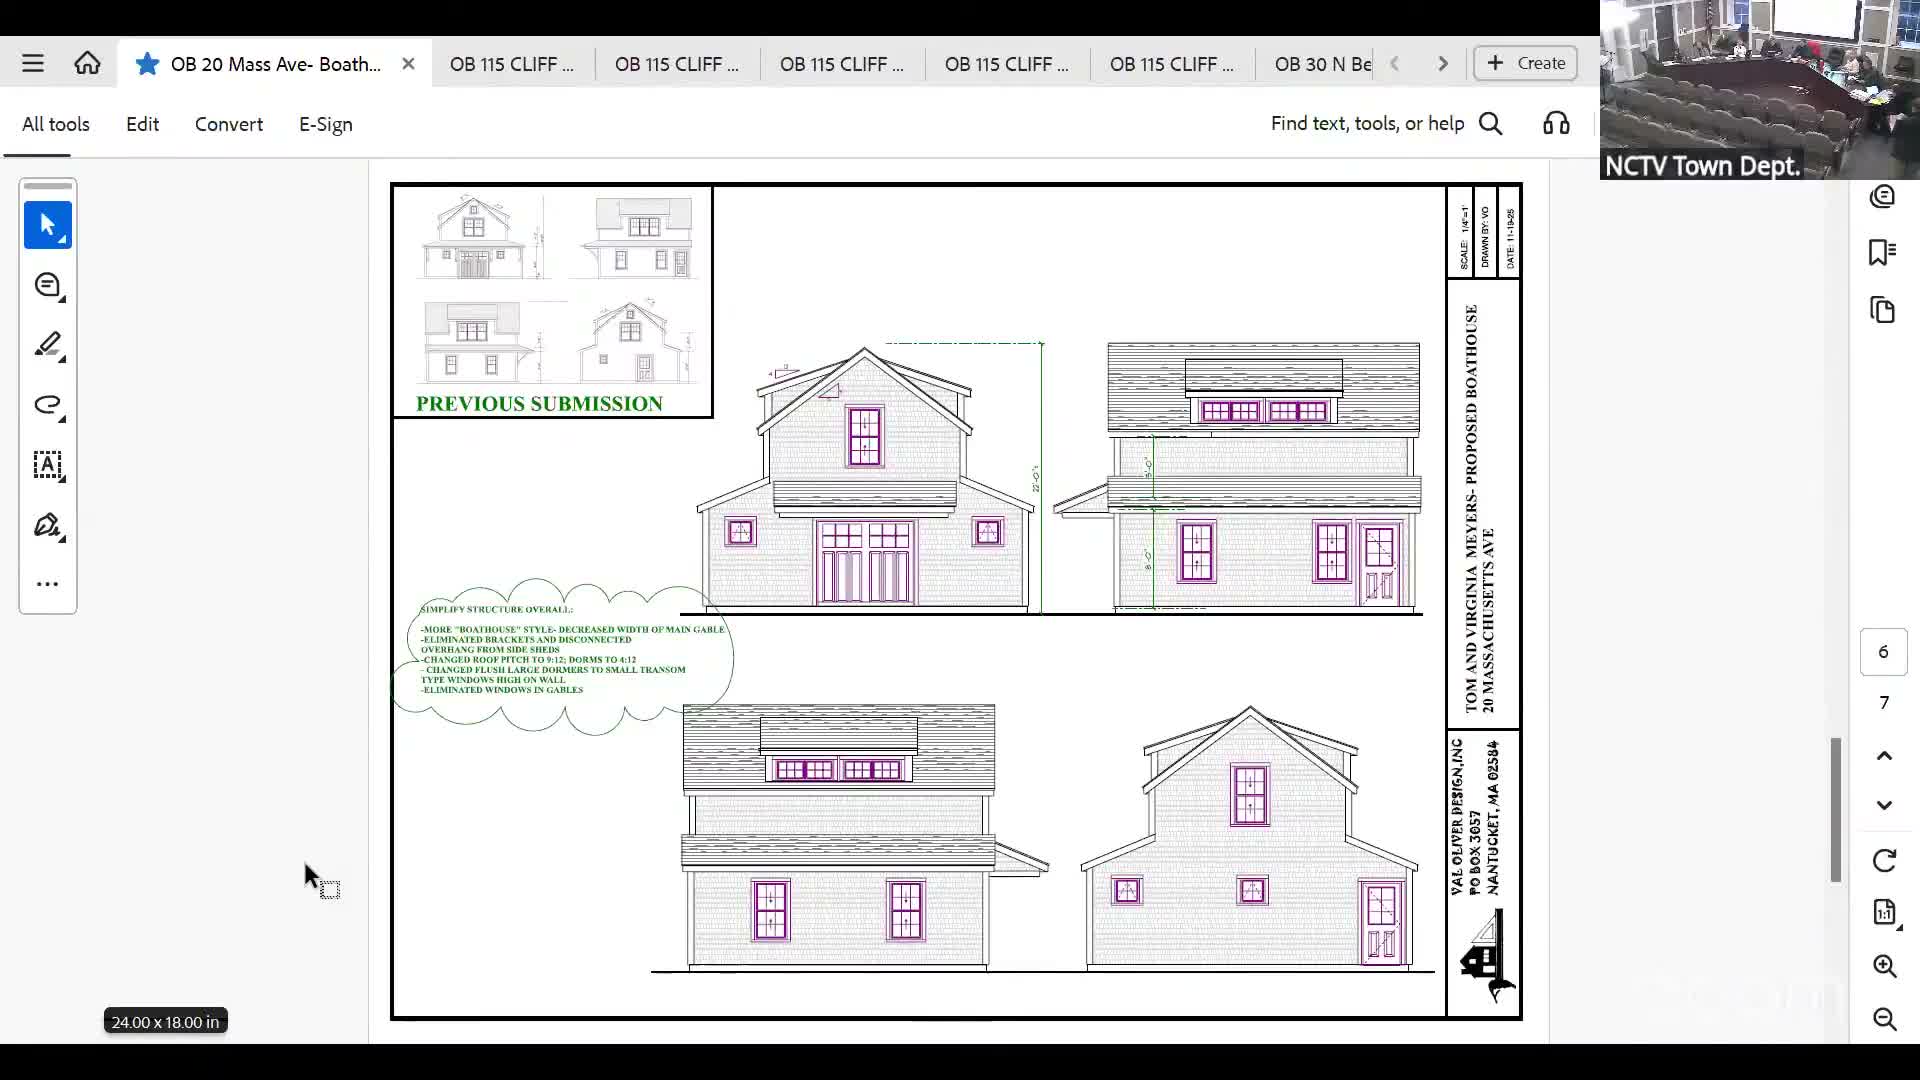1920x1080 pixels.
Task: Activate read aloud listening mode
Action: coord(1555,123)
